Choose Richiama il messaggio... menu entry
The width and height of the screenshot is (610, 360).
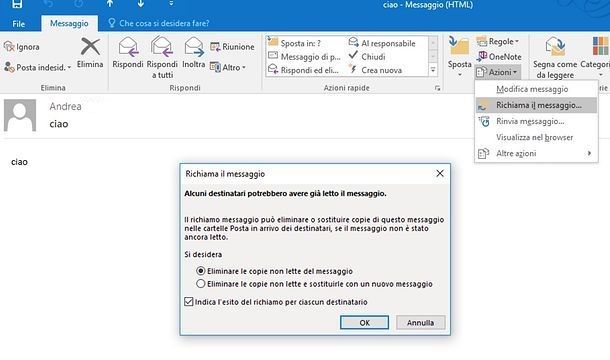coord(536,105)
